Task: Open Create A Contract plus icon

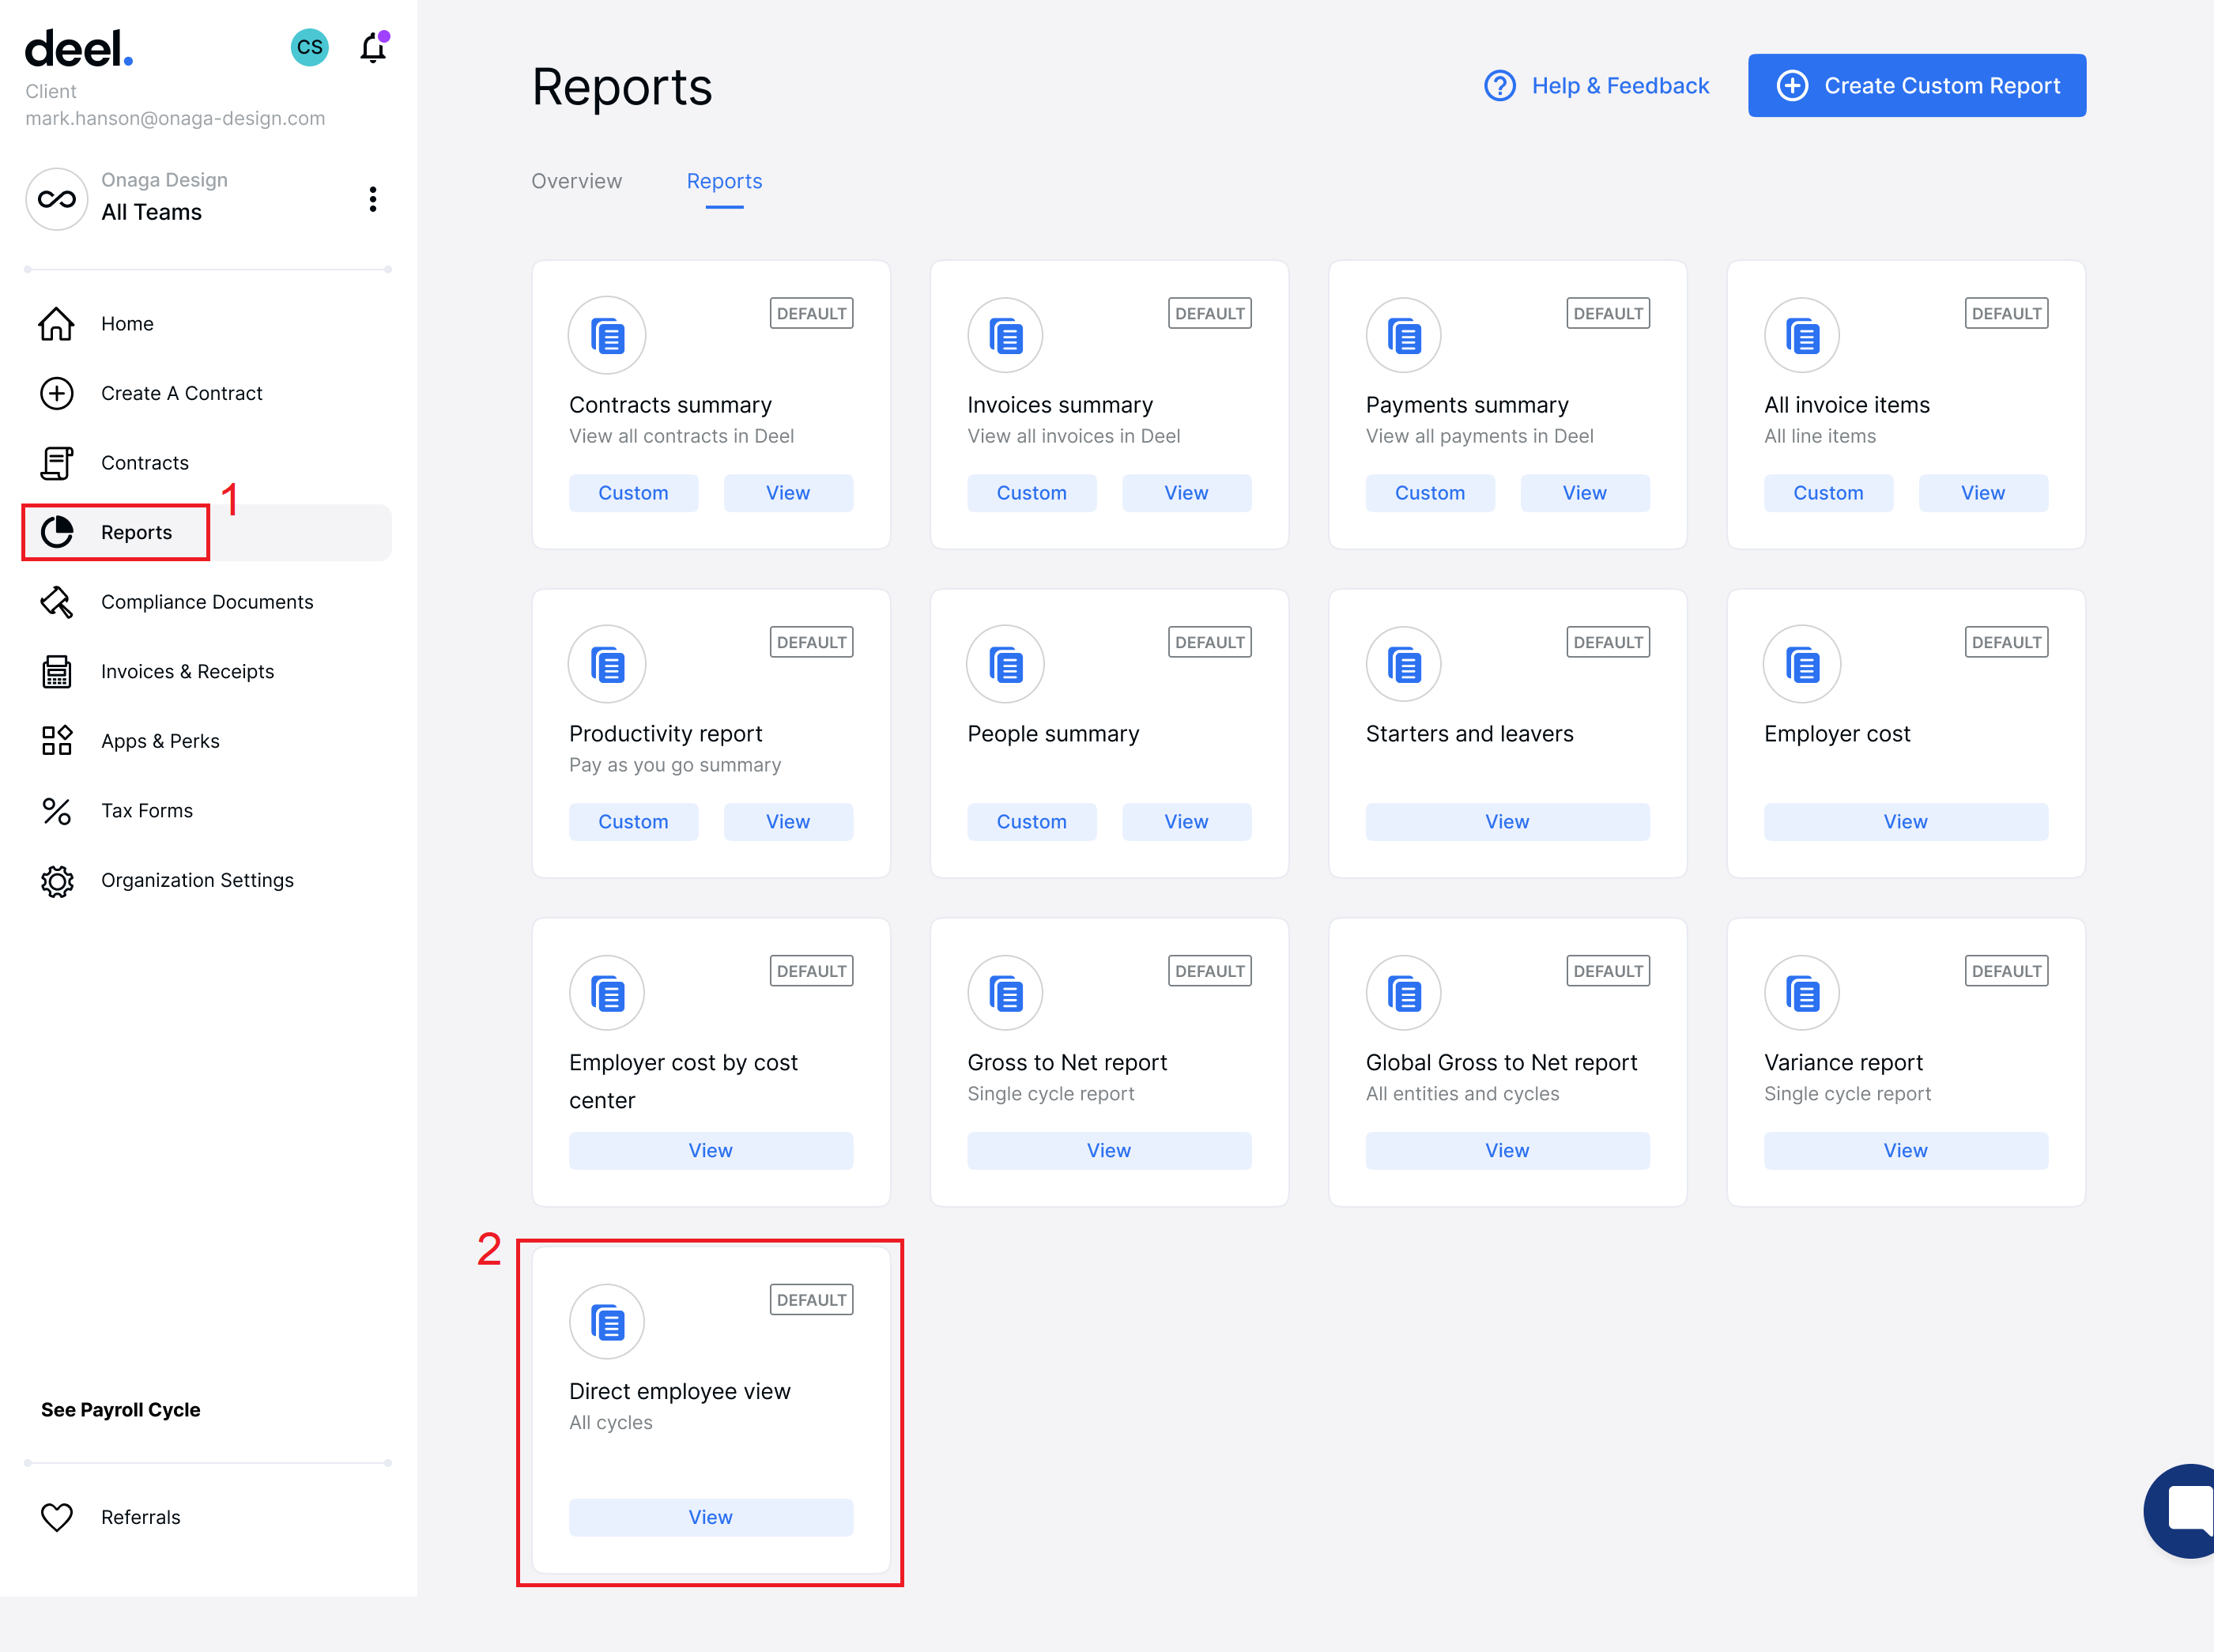Action: click(x=57, y=393)
